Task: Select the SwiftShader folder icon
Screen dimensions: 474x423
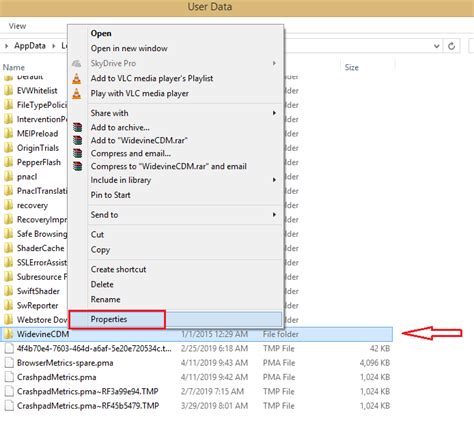Action: coord(8,291)
